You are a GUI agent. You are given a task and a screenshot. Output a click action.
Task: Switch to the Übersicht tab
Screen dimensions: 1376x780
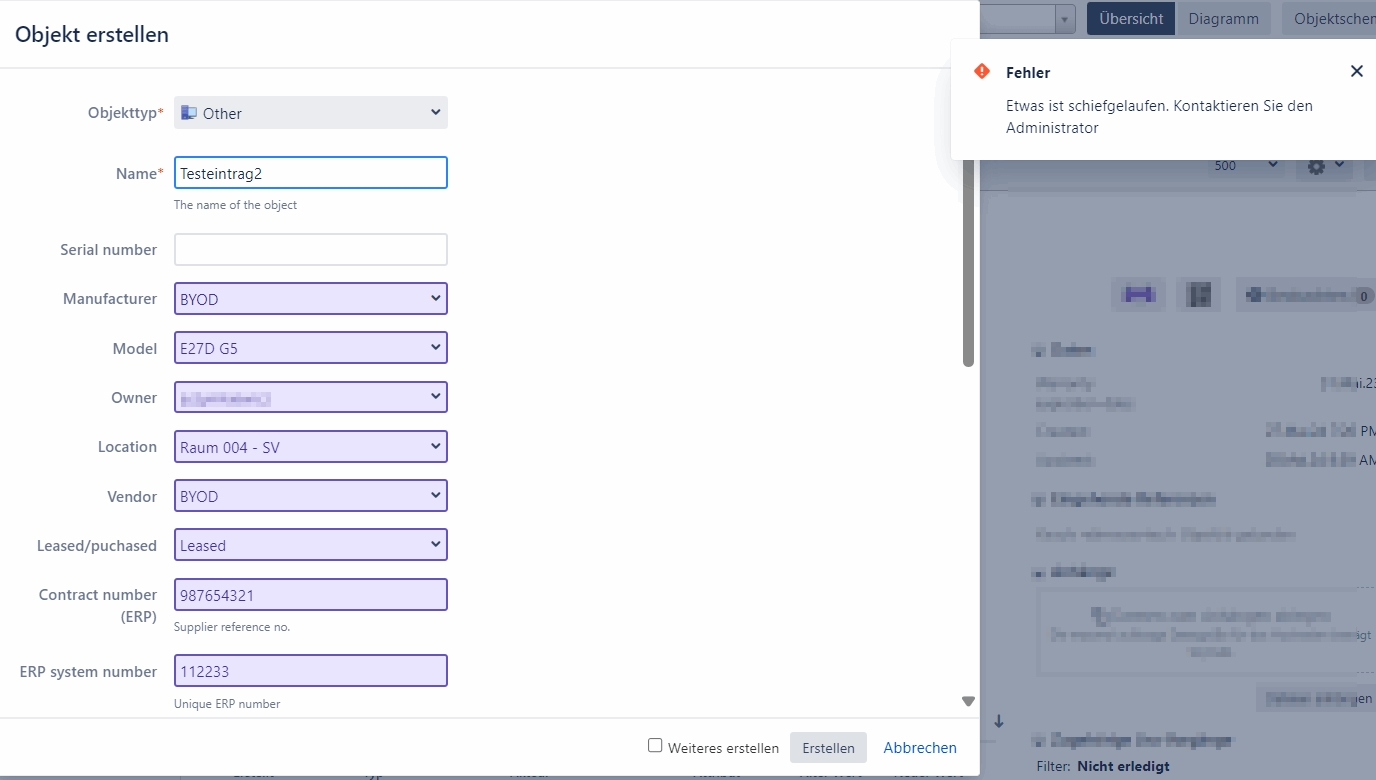click(1131, 18)
